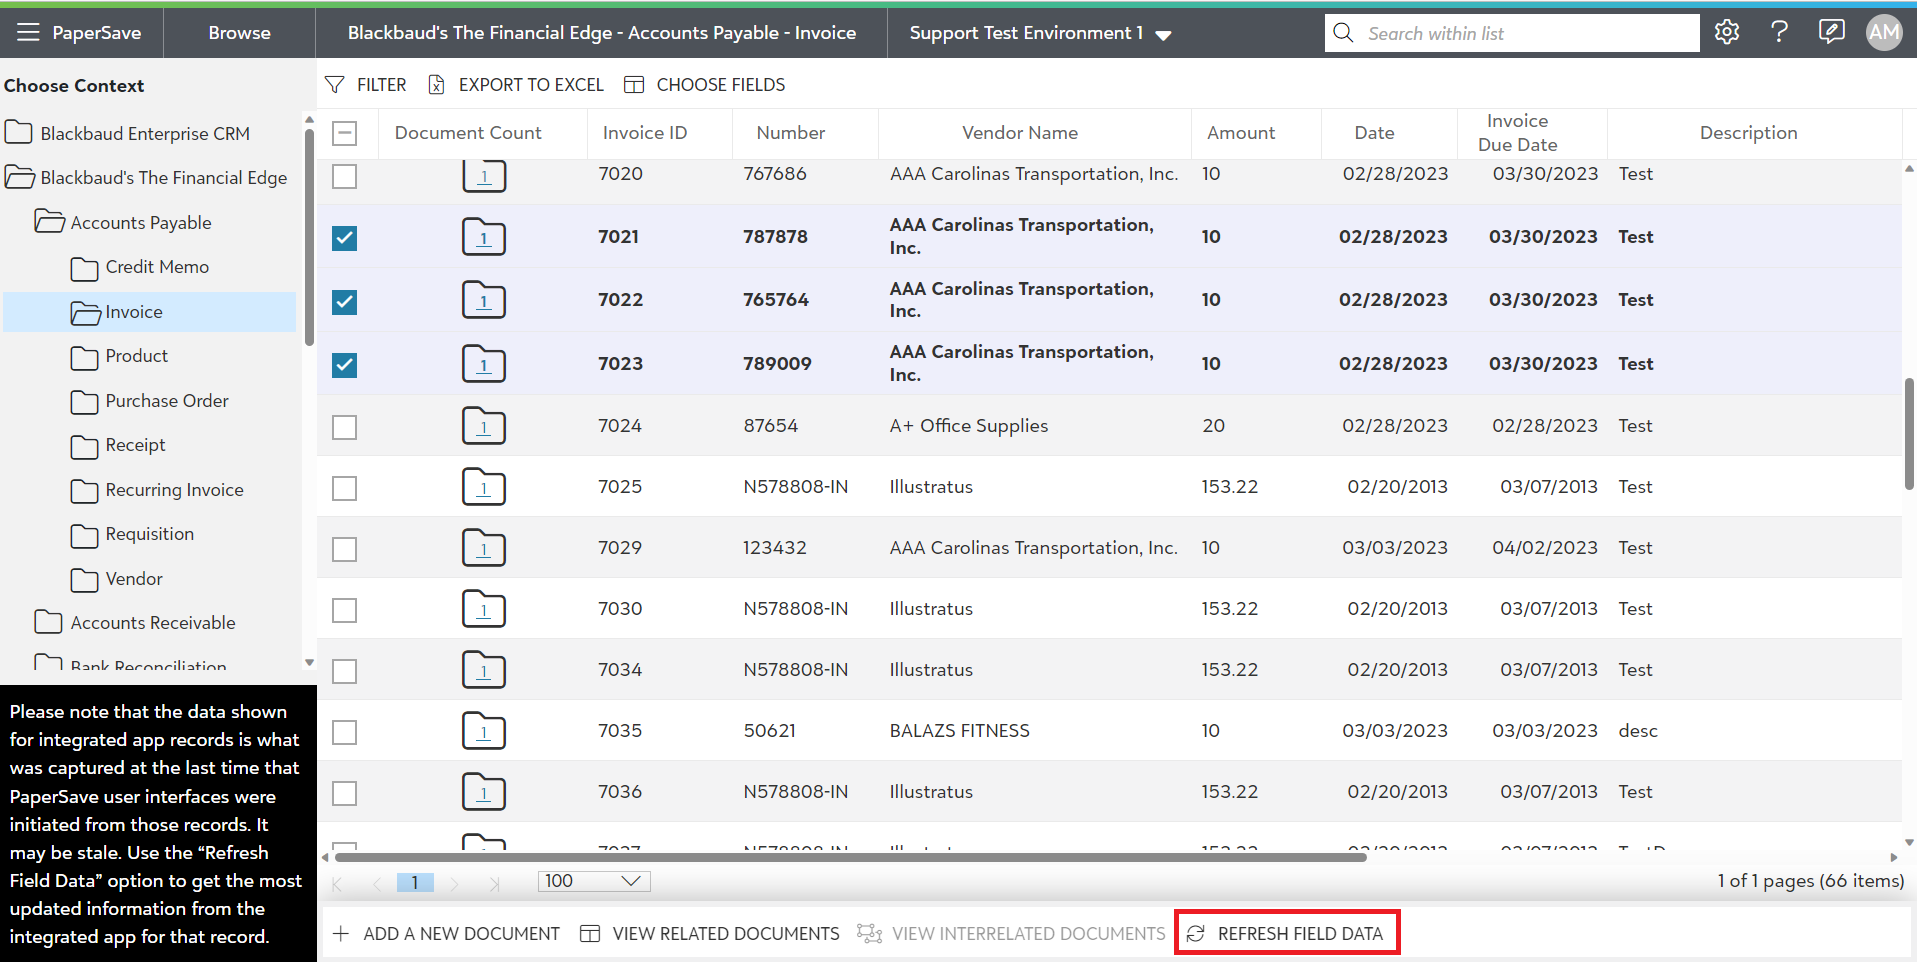The width and height of the screenshot is (1917, 962).
Task: Click the Filter funnel icon
Action: pyautogui.click(x=335, y=85)
